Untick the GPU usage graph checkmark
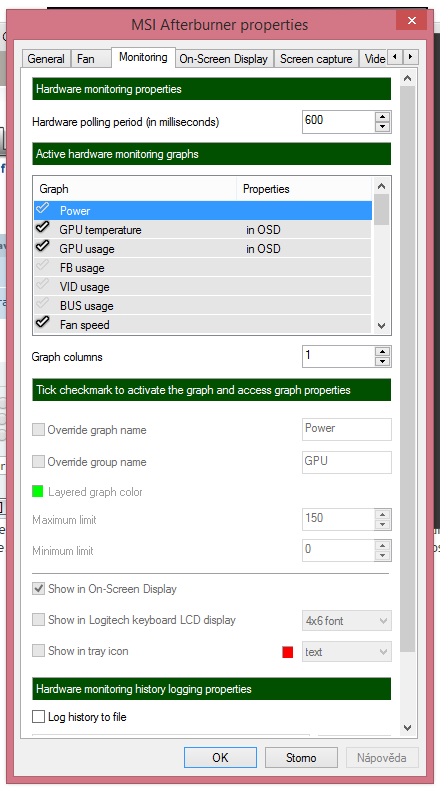This screenshot has height=791, width=448. [43, 247]
